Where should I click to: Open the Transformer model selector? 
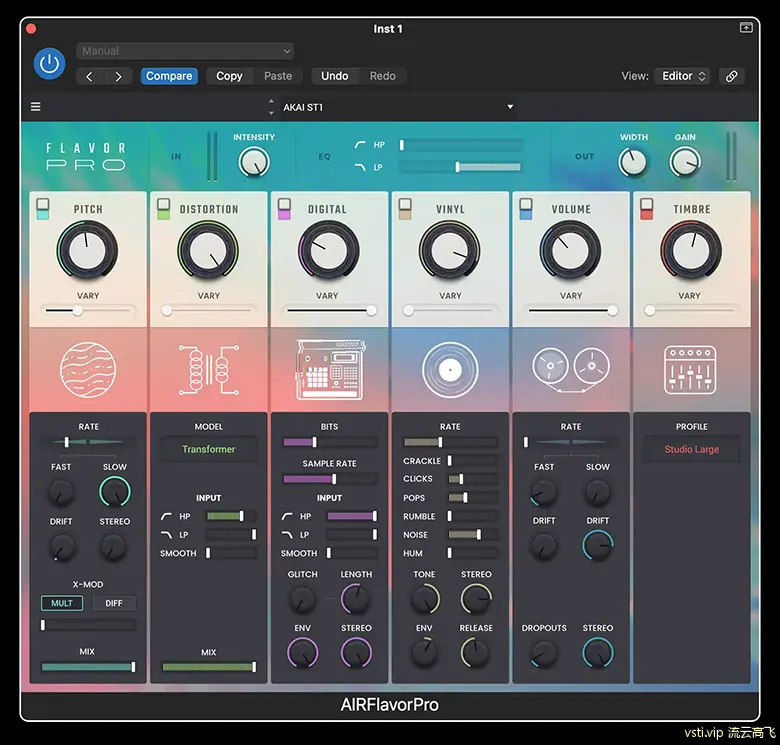coord(209,449)
